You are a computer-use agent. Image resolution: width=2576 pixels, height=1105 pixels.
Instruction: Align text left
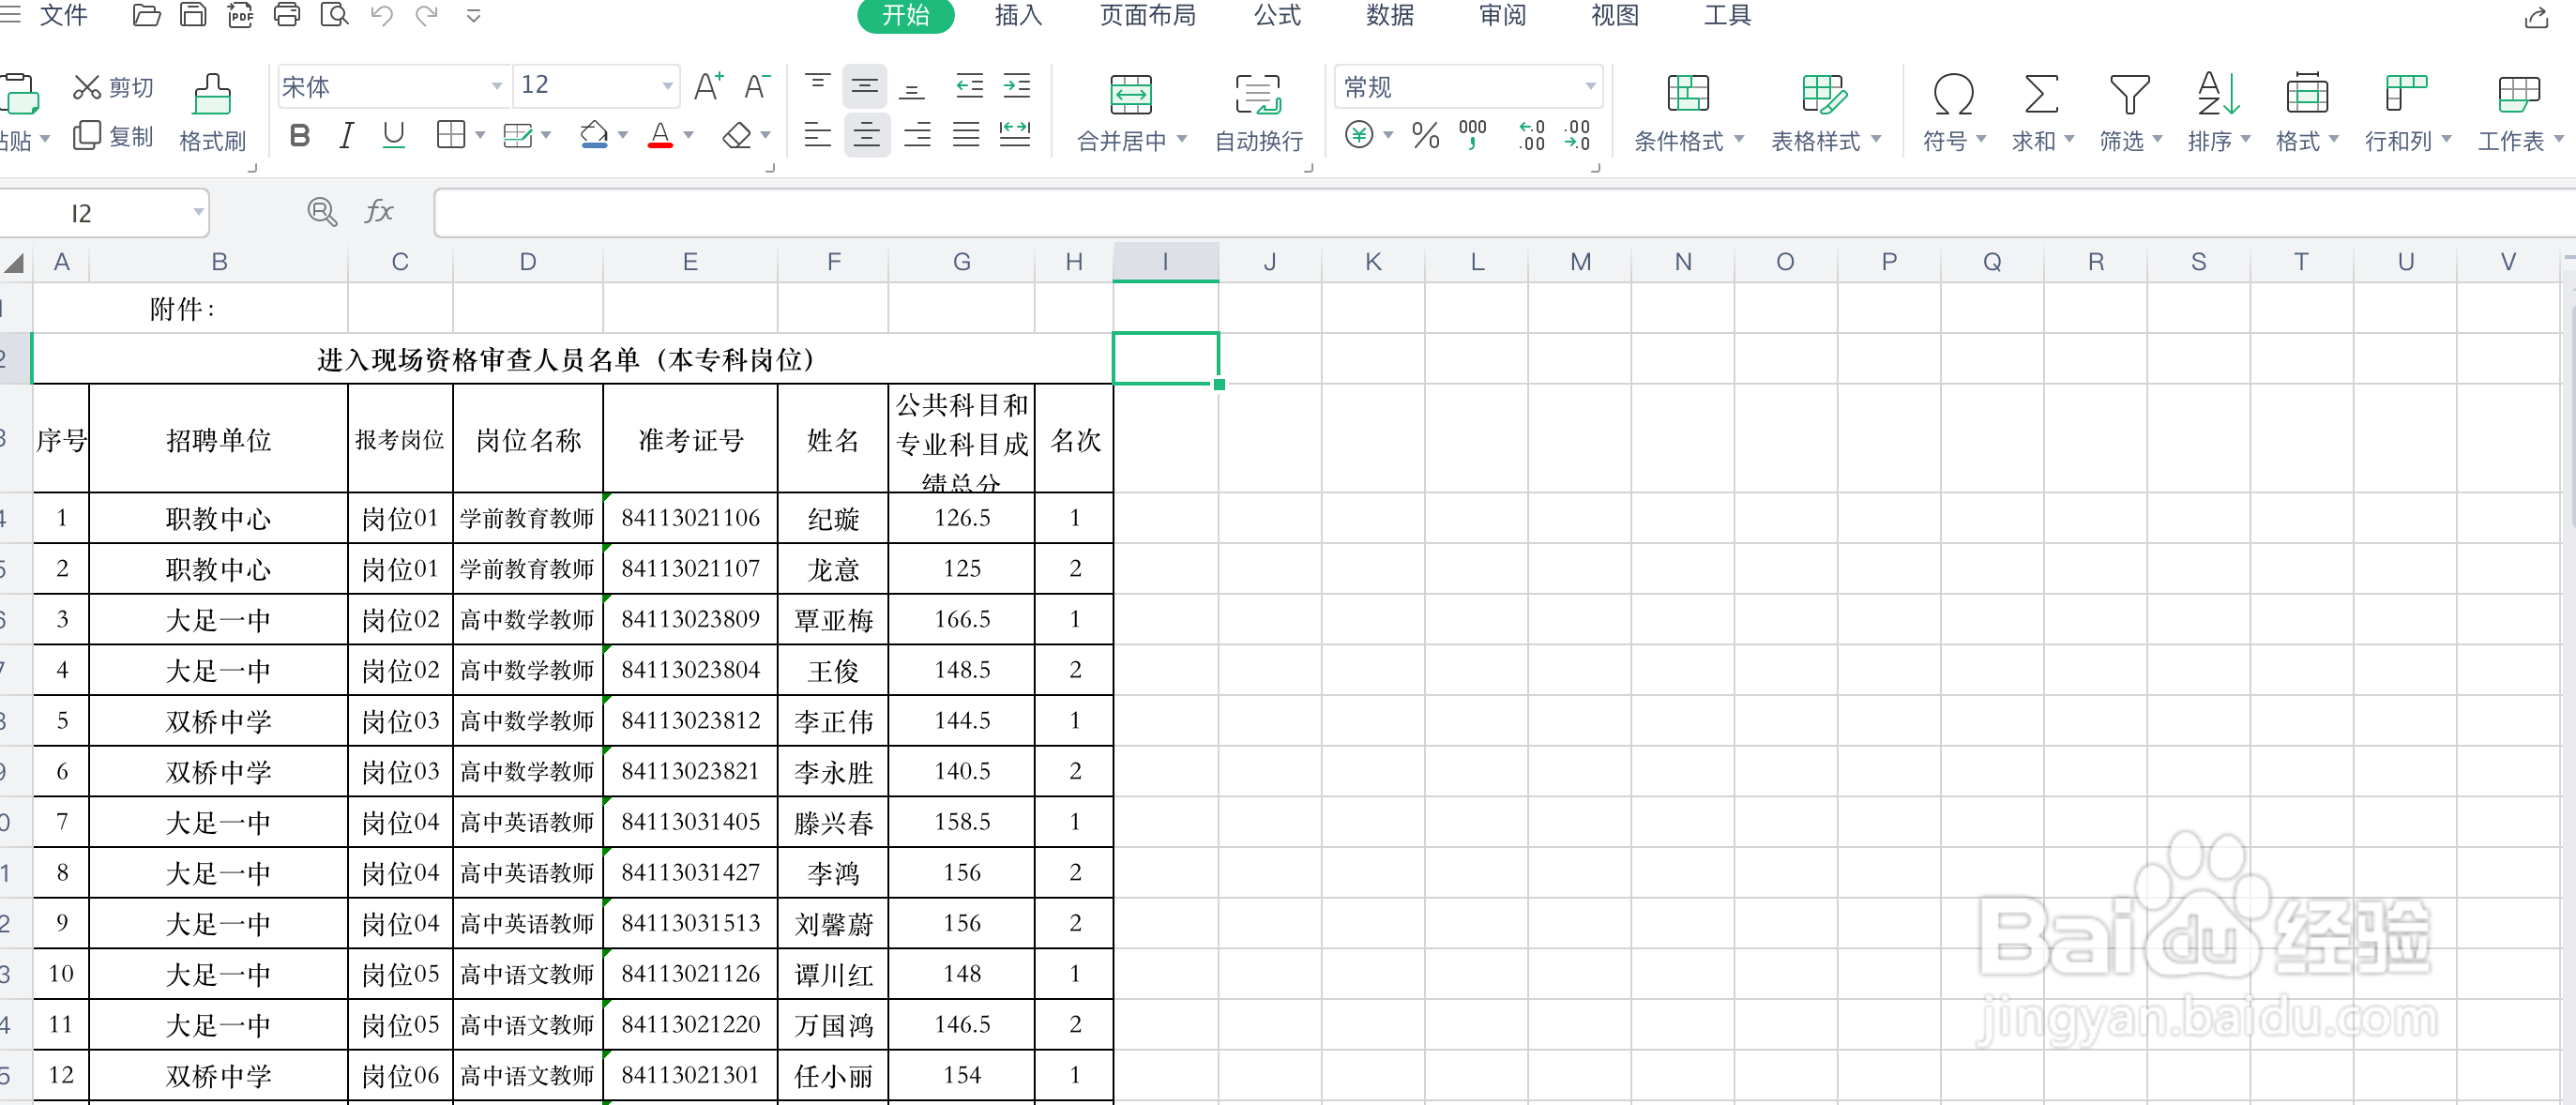pyautogui.click(x=818, y=135)
